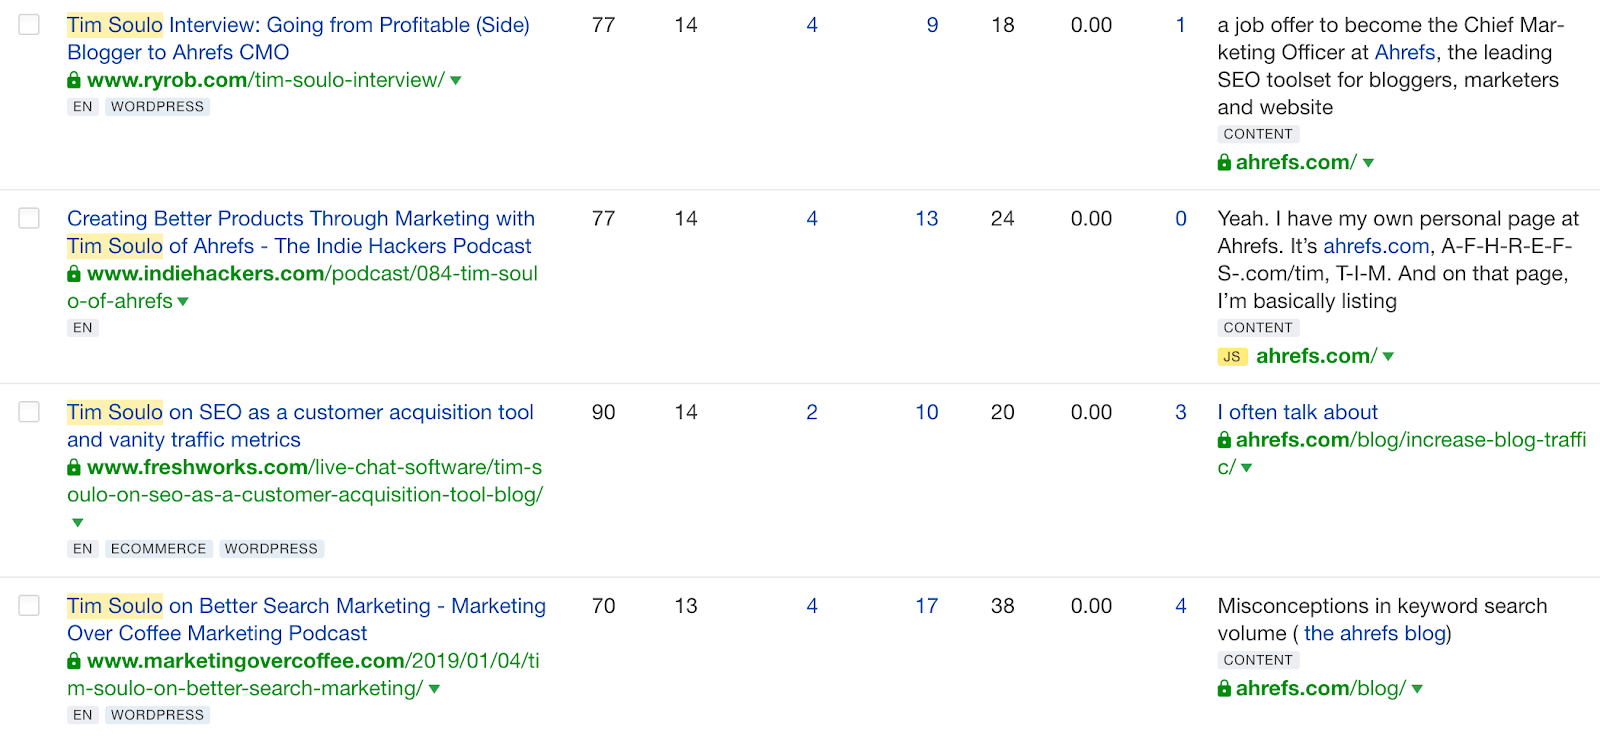The image size is (1600, 738).
Task: Expand dropdown arrow beside ahrefs.com/blog/ target
Action: click(1417, 689)
